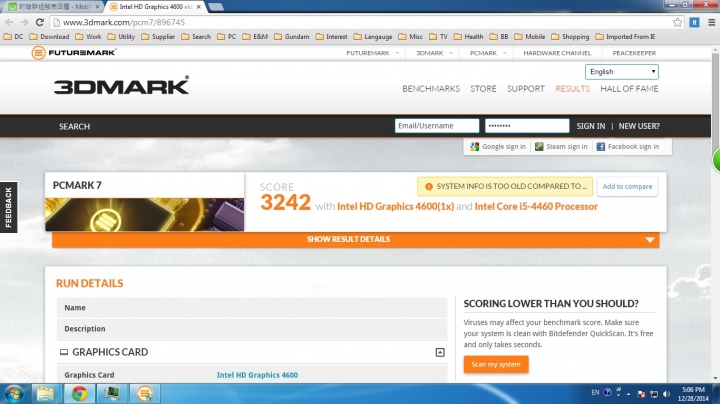This screenshot has width=720, height=404.
Task: Open the monitor app icon on taskbar
Action: (112, 394)
